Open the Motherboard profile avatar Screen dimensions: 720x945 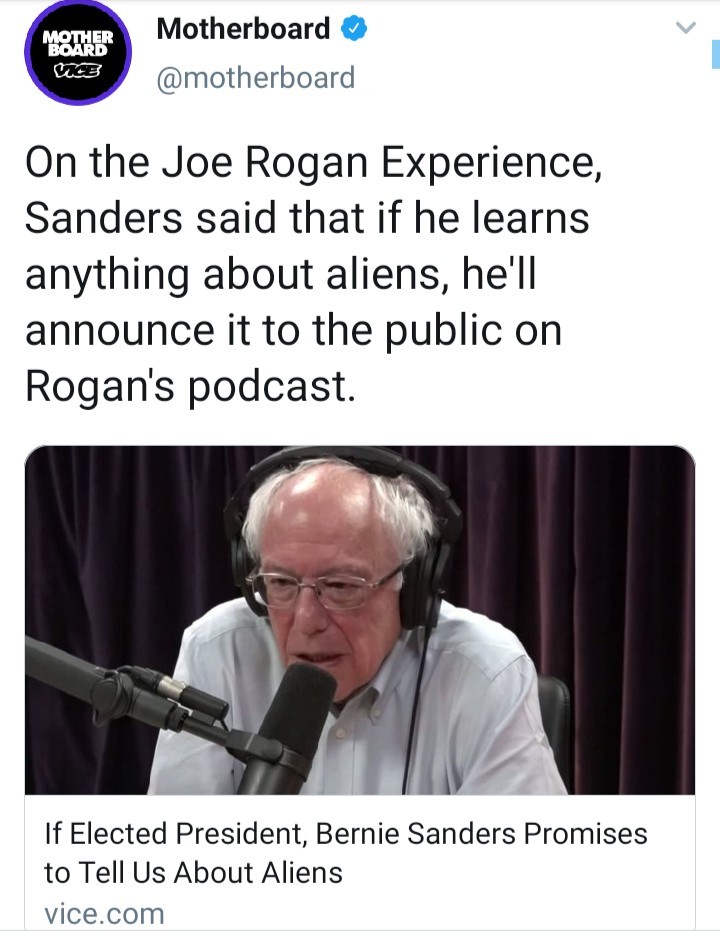pyautogui.click(x=78, y=52)
